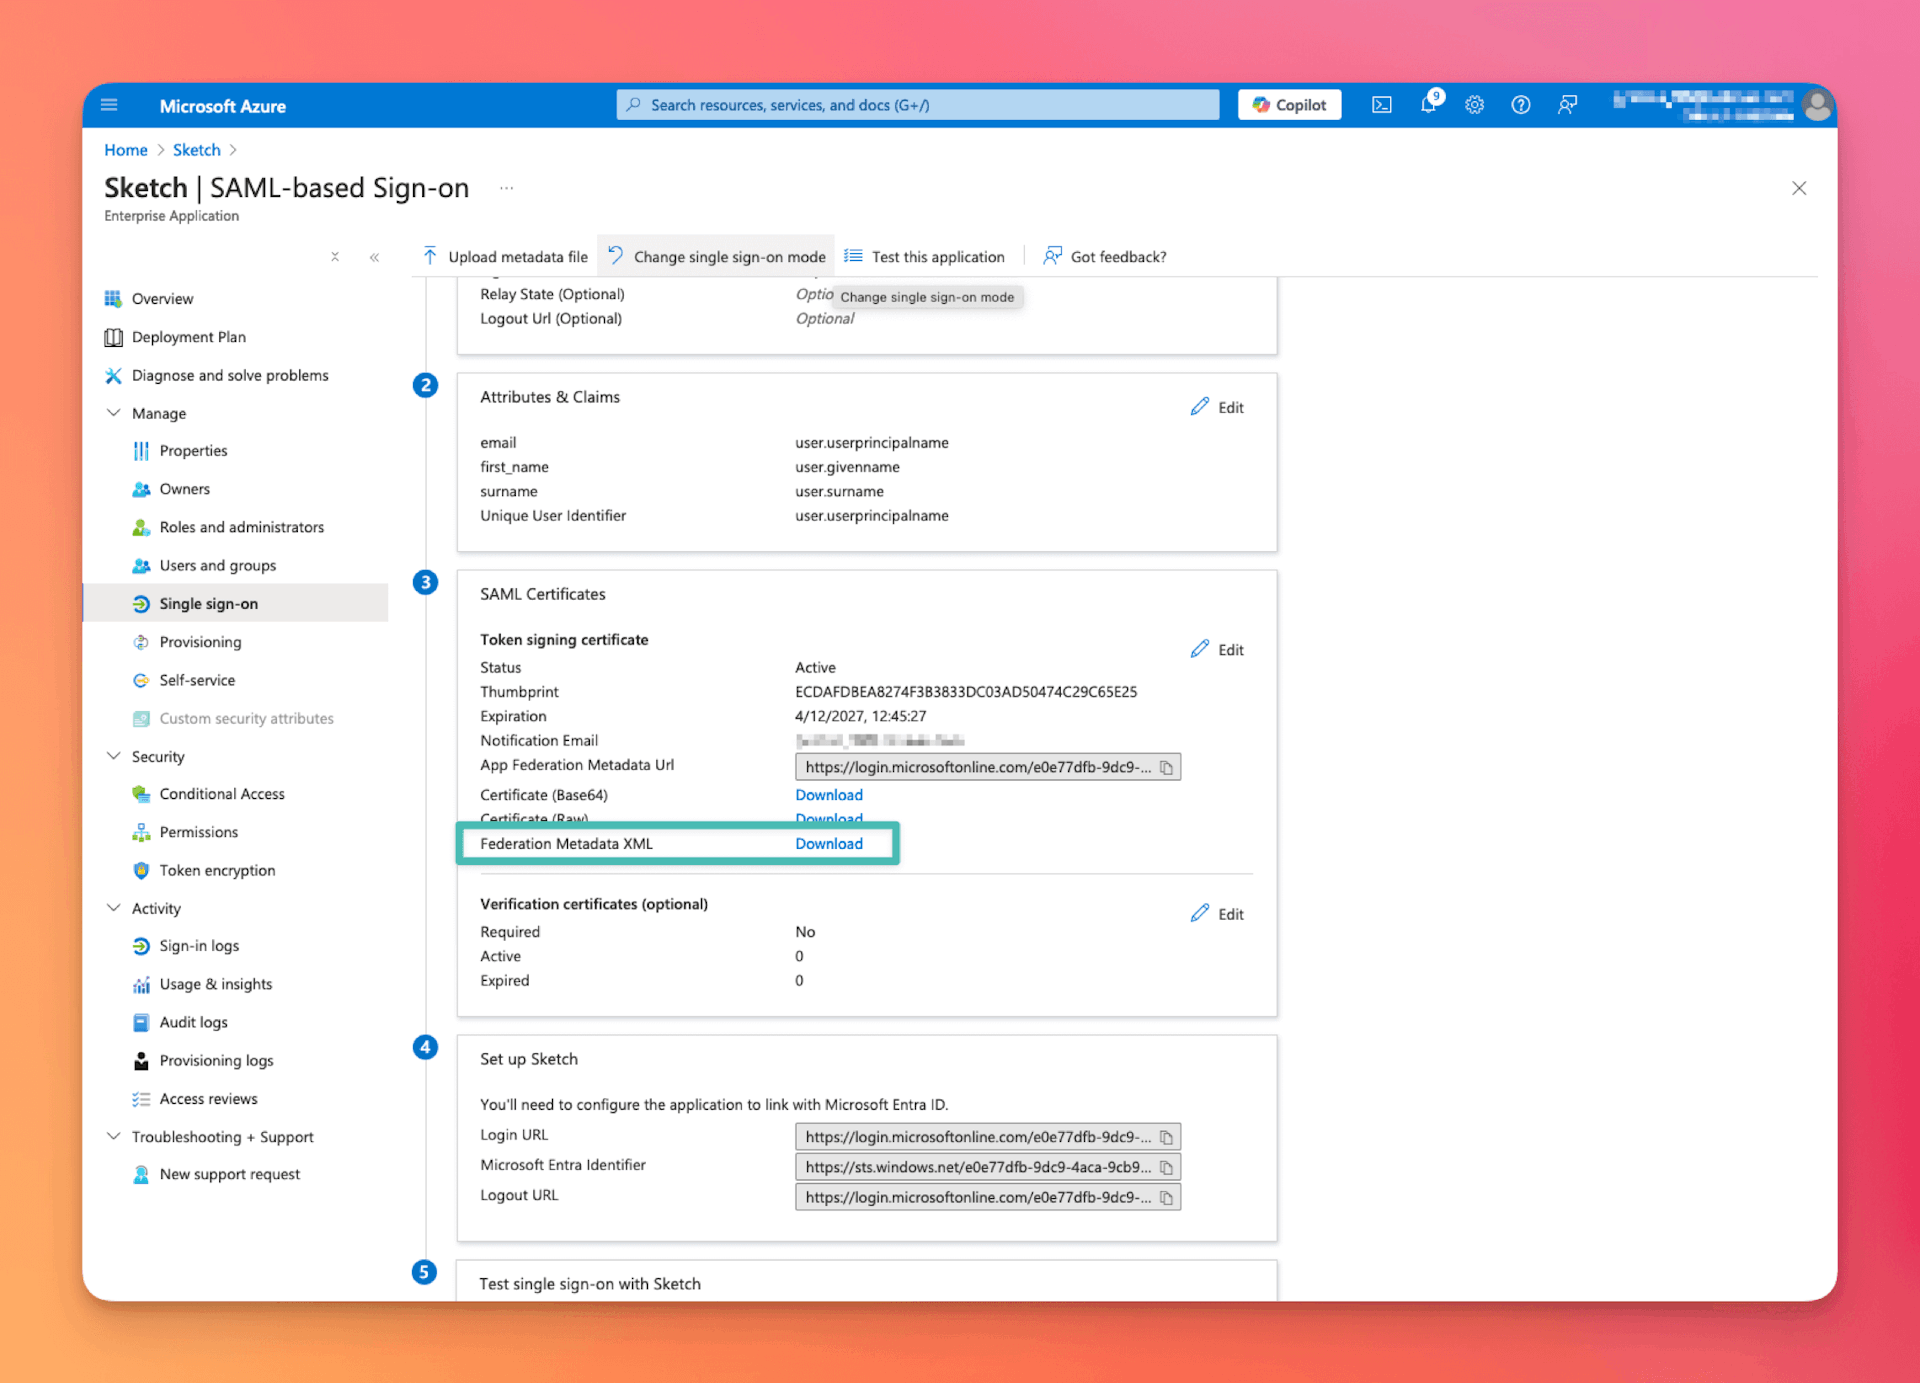The image size is (1920, 1383).
Task: Collapse the sidebar with double chevron
Action: 374,257
